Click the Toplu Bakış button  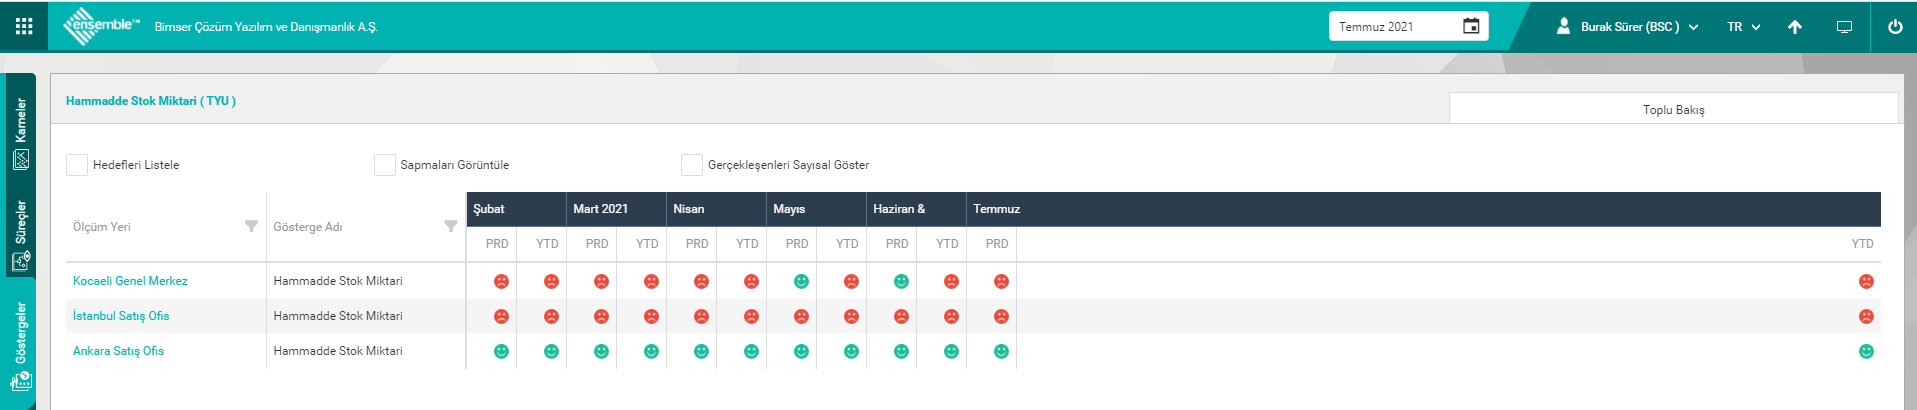tap(1672, 109)
